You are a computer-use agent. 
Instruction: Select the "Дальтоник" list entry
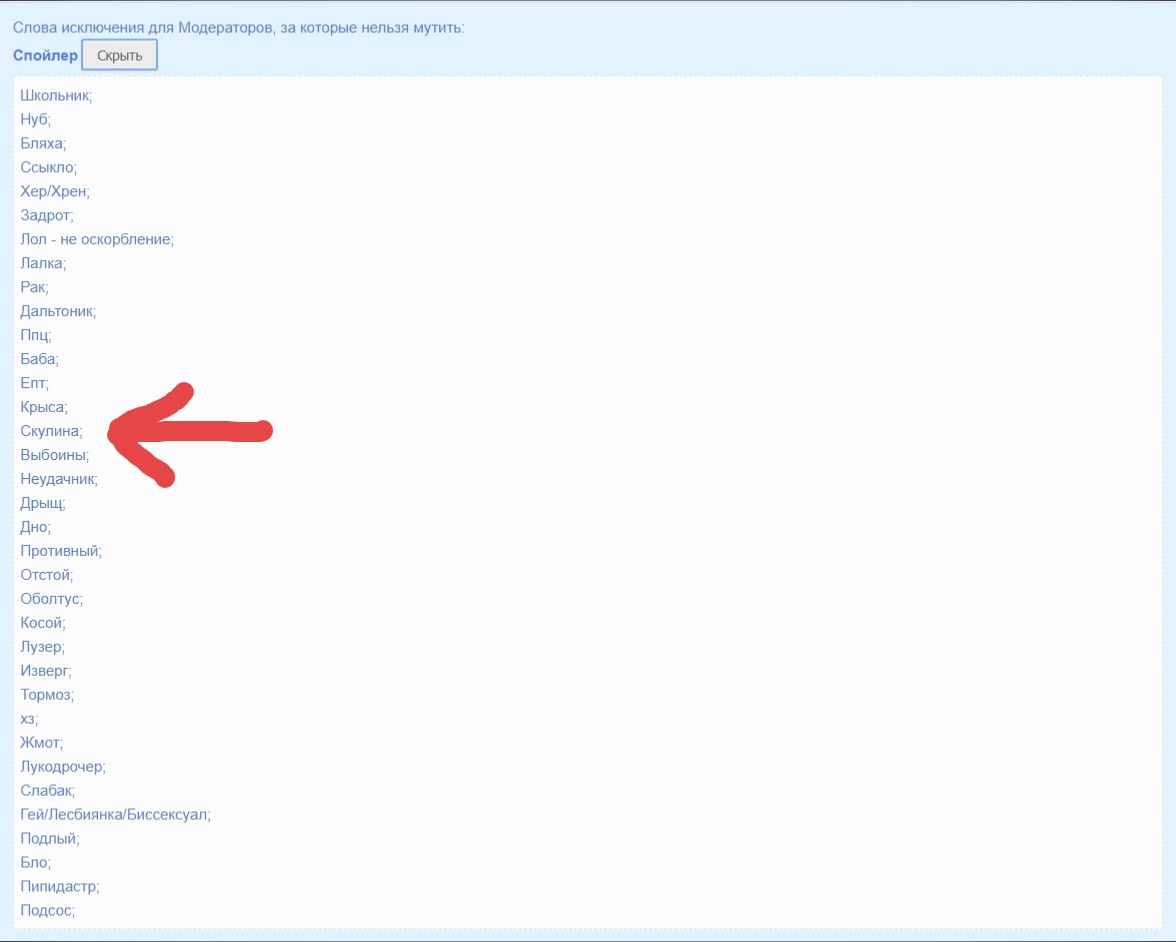58,311
